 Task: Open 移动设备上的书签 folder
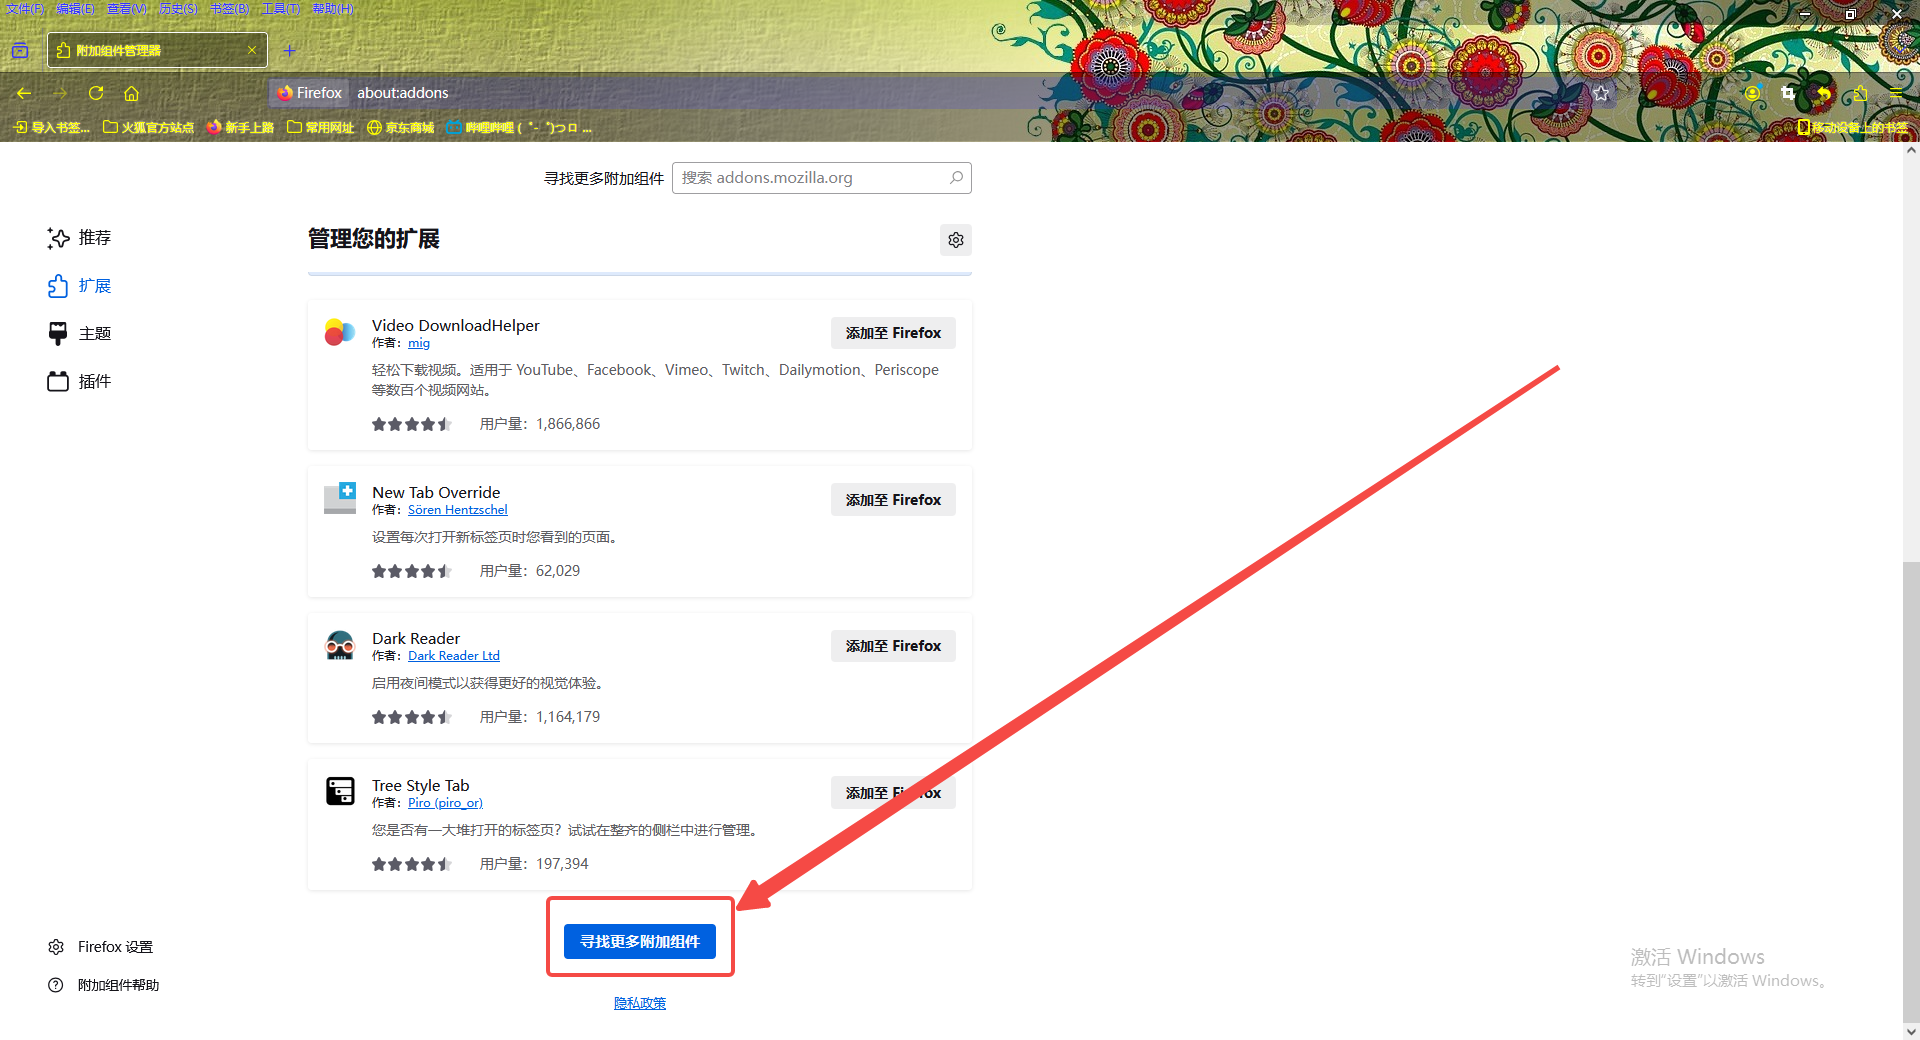click(1853, 127)
